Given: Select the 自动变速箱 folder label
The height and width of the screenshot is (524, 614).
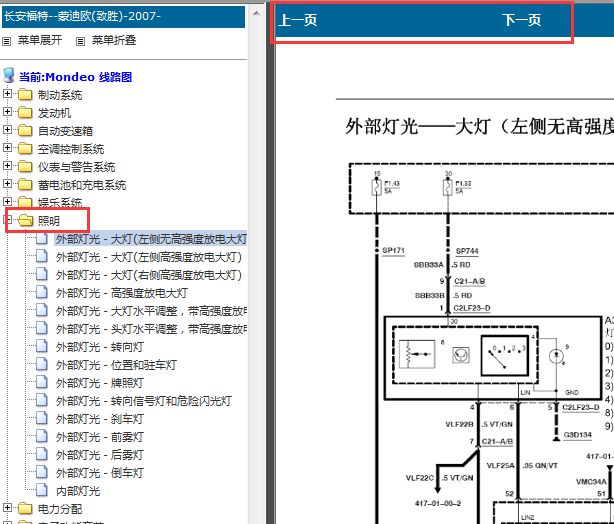Looking at the screenshot, I should tap(65, 131).
